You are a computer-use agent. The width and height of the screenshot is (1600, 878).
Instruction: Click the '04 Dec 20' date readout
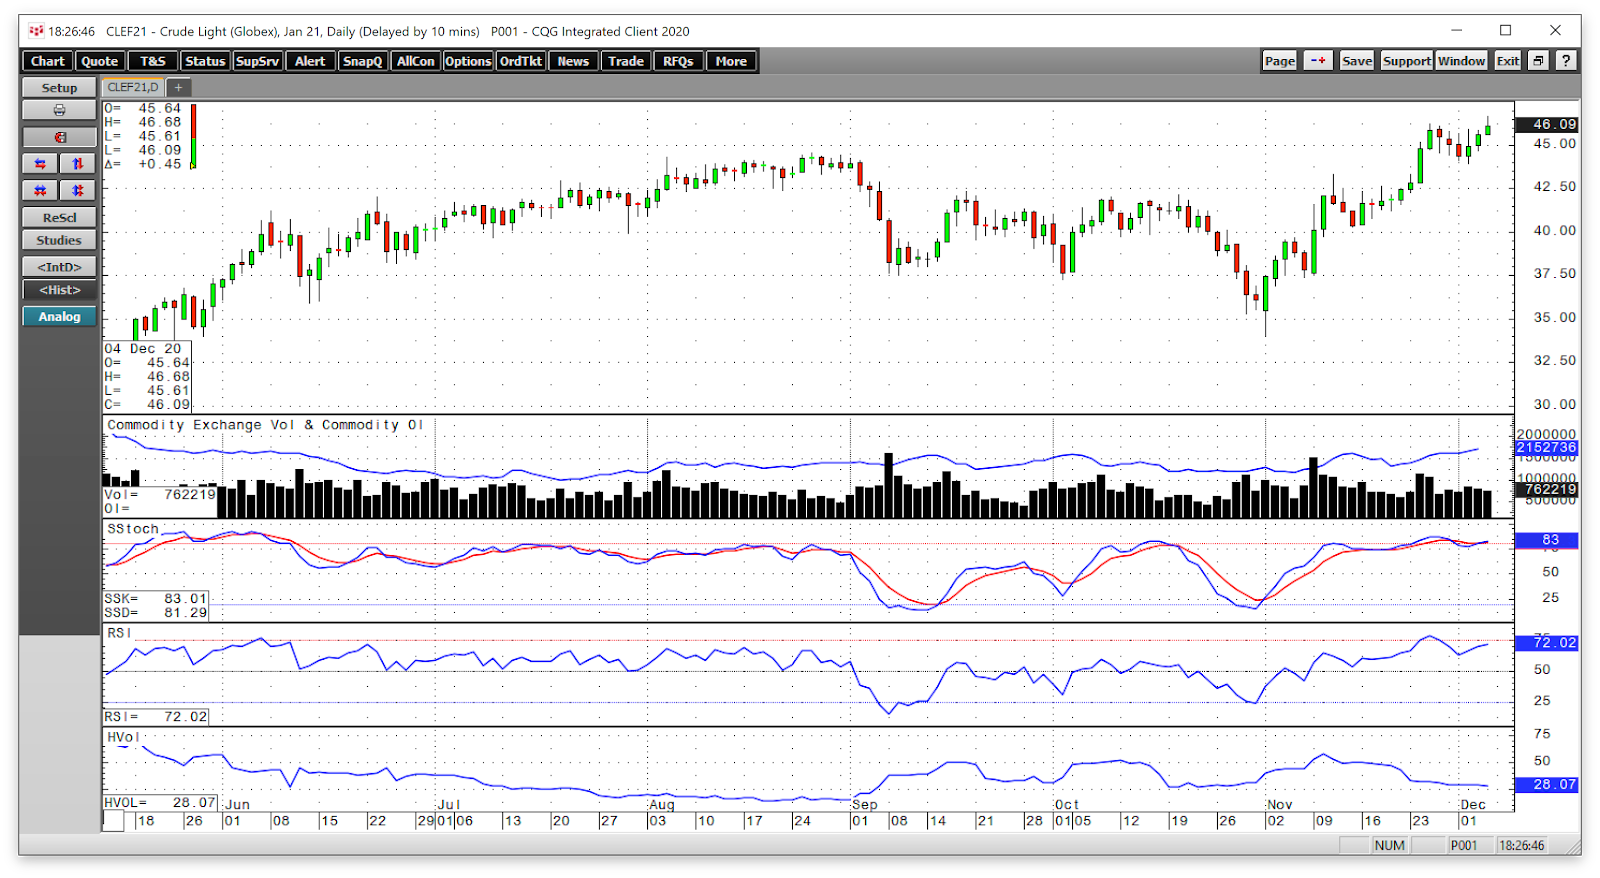[x=143, y=349]
